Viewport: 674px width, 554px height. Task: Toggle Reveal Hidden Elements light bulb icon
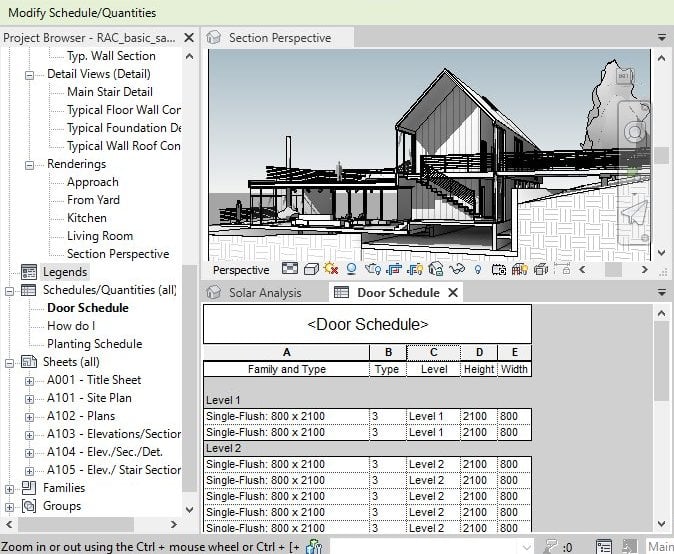click(478, 269)
